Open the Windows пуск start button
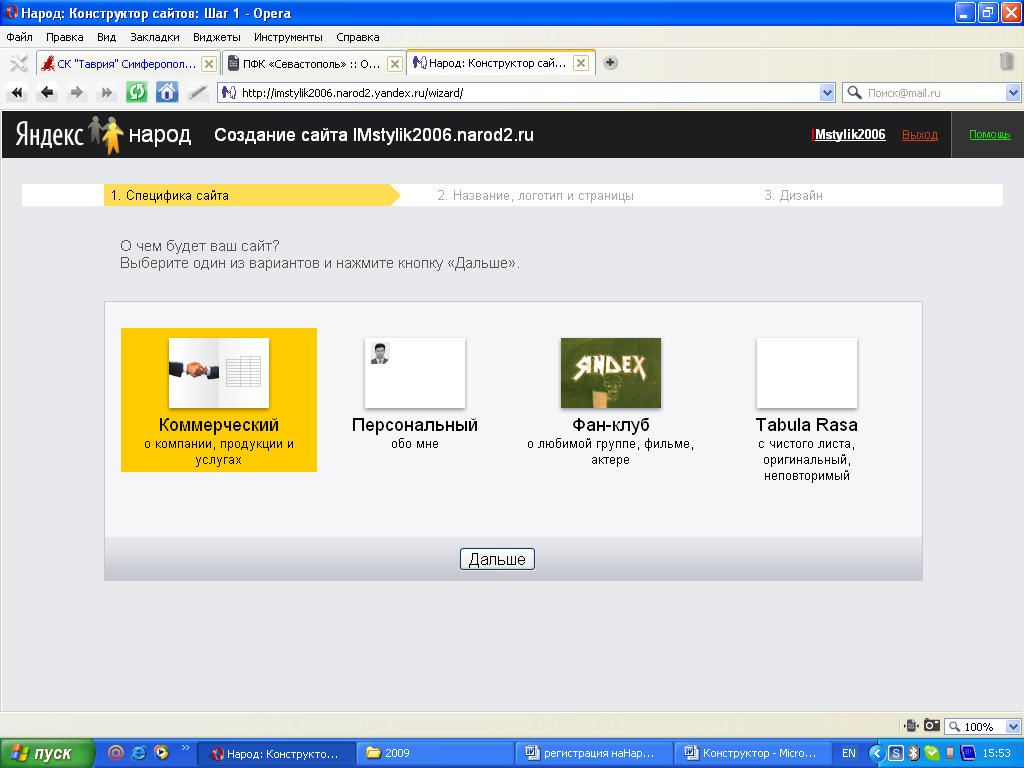 pos(47,753)
